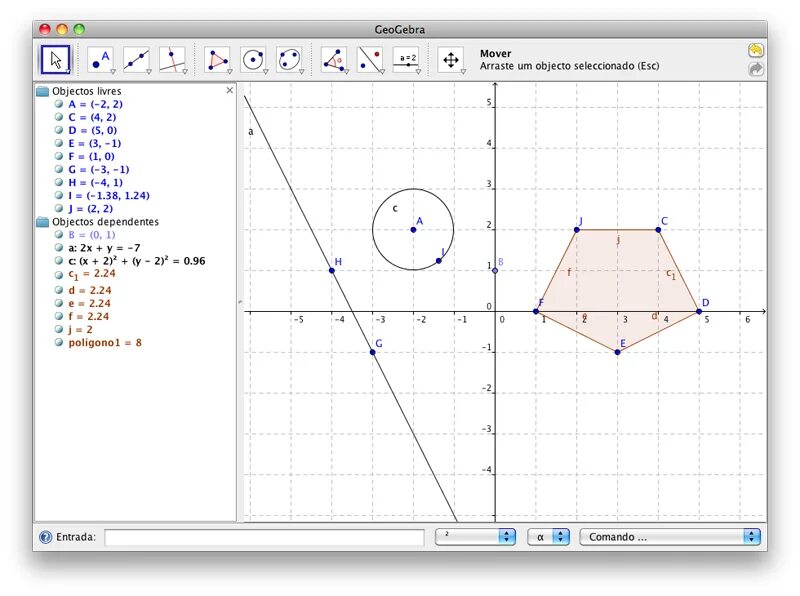The width and height of the screenshot is (800, 596).
Task: Select the New Point tool
Action: click(100, 60)
